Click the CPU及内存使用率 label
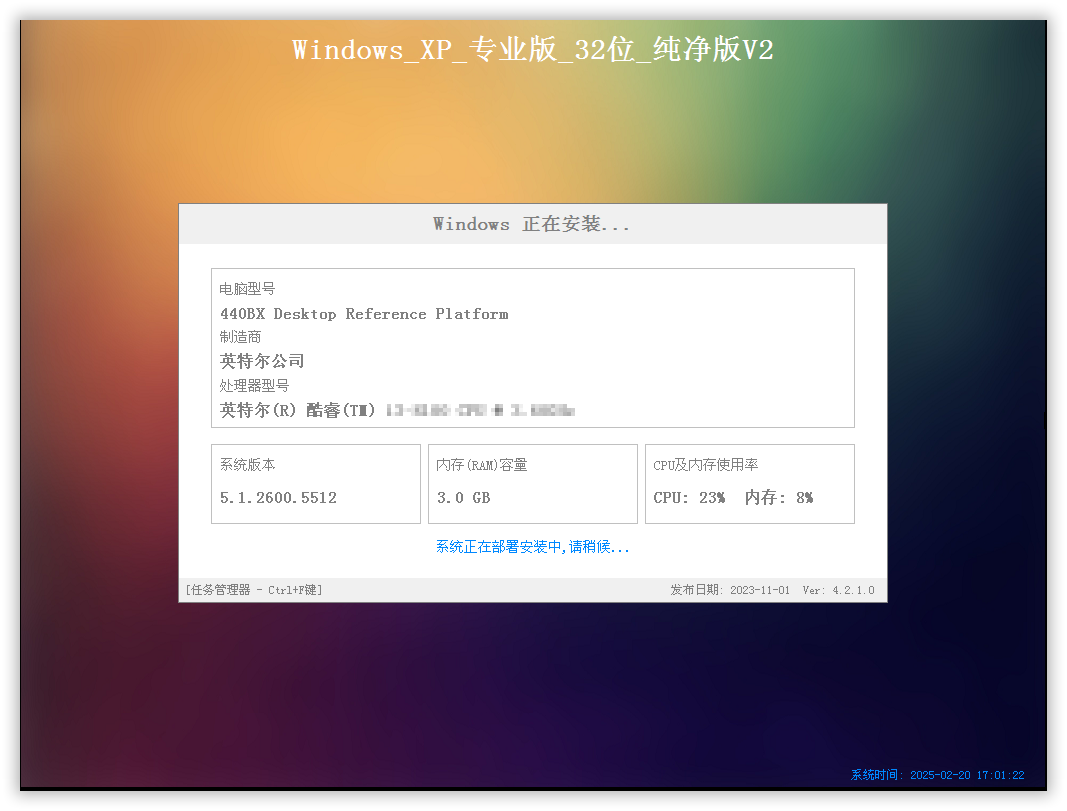This screenshot has height=811, width=1067. 706,465
